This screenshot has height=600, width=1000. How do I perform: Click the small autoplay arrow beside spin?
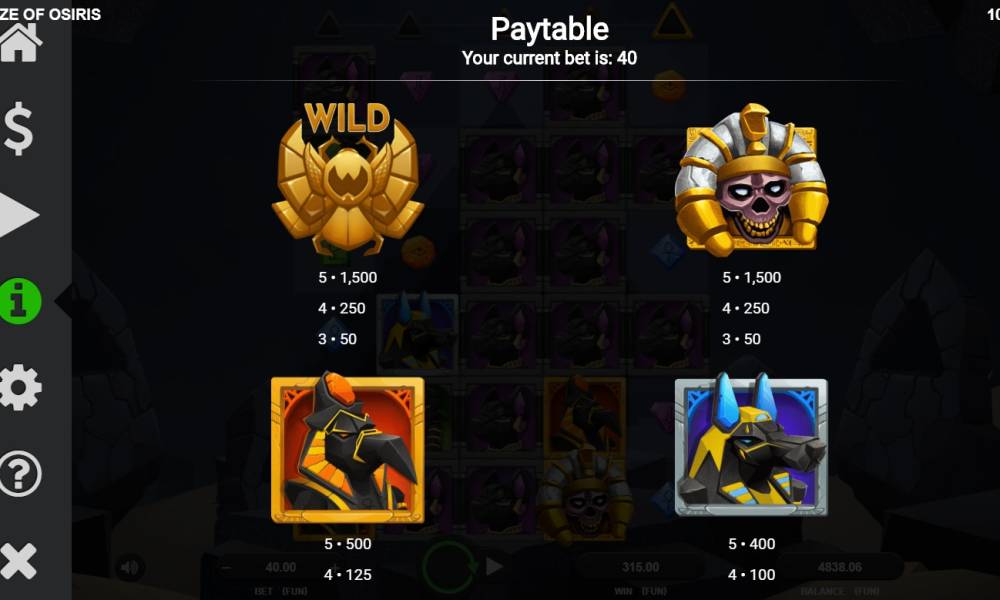(494, 566)
